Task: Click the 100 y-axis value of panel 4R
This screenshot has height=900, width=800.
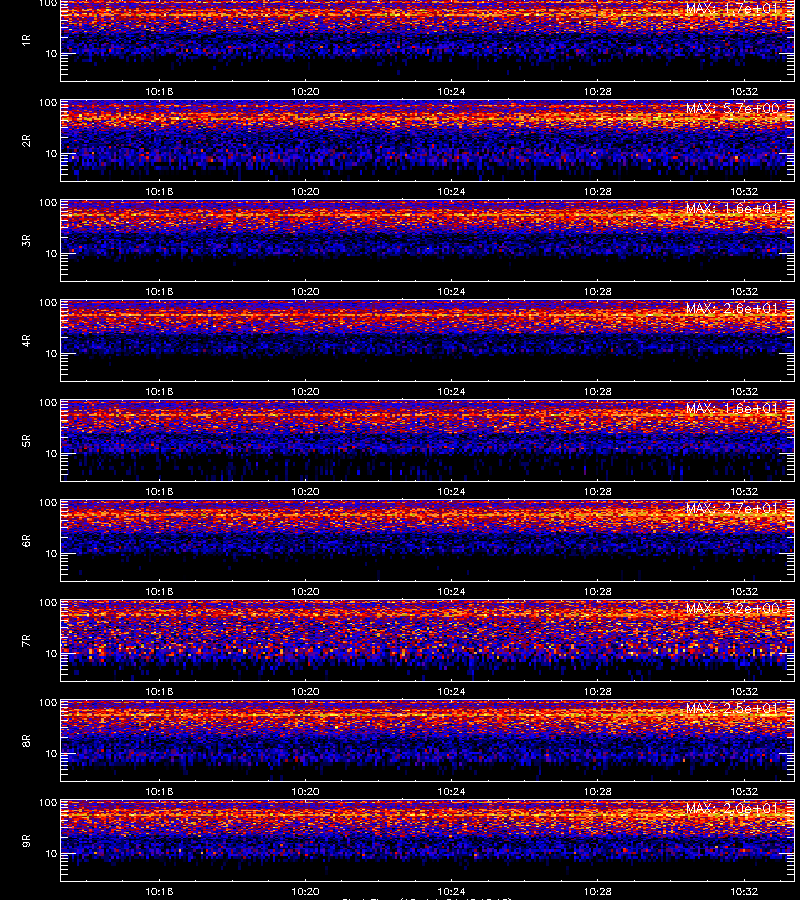Action: point(48,302)
